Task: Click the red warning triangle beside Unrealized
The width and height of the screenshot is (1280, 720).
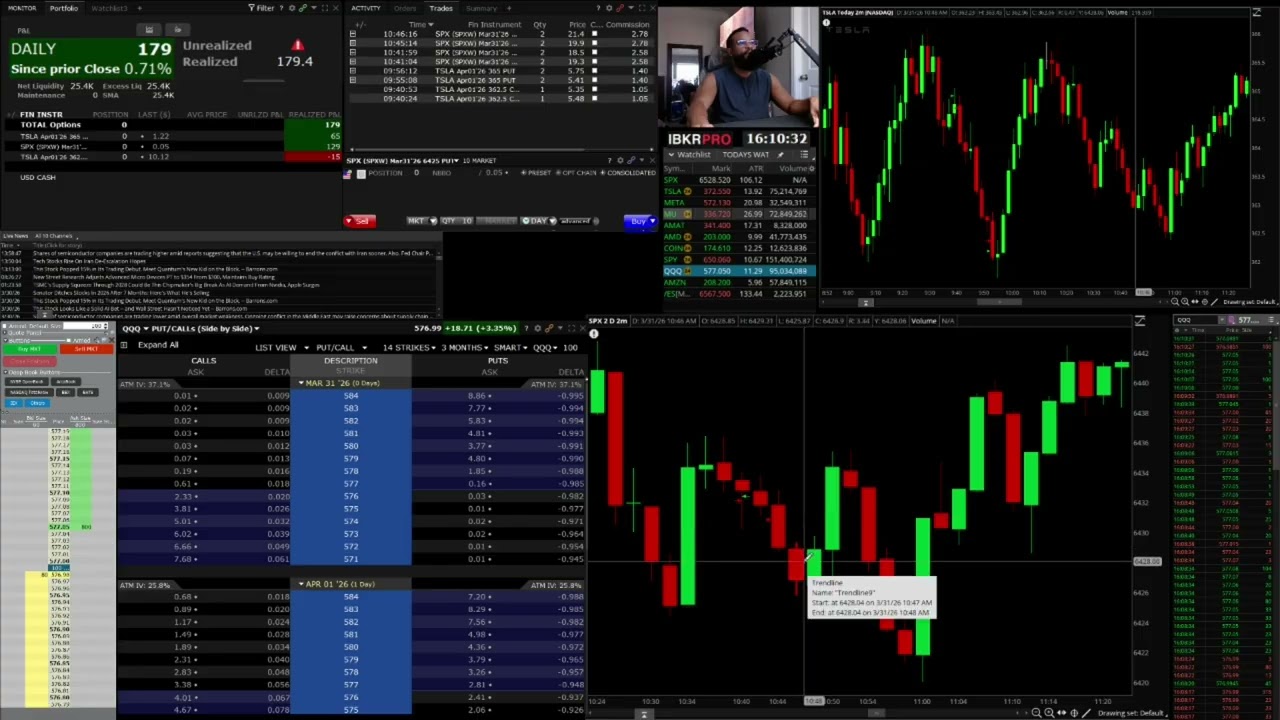Action: 297,45
